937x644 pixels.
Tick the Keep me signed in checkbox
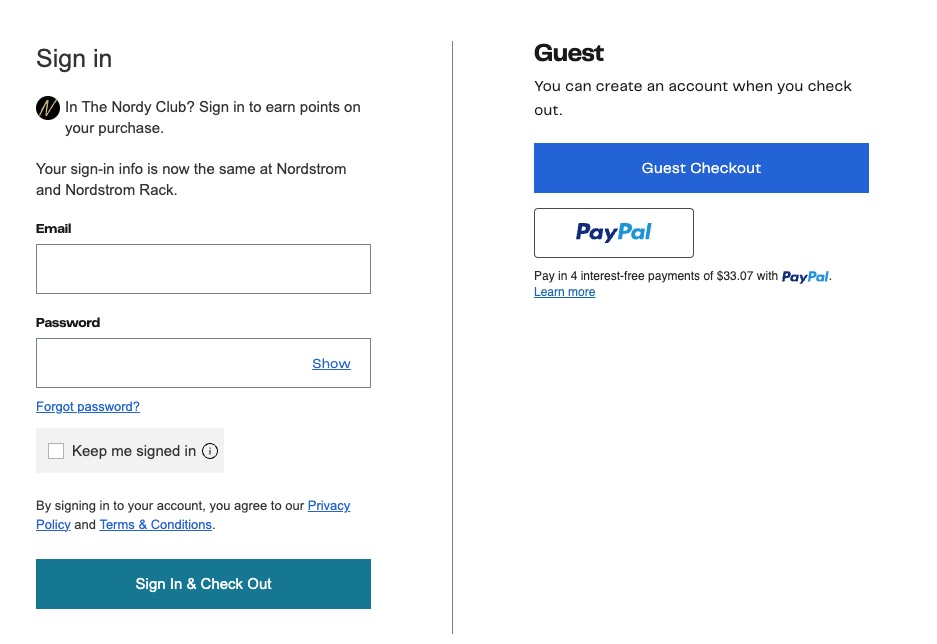[56, 451]
